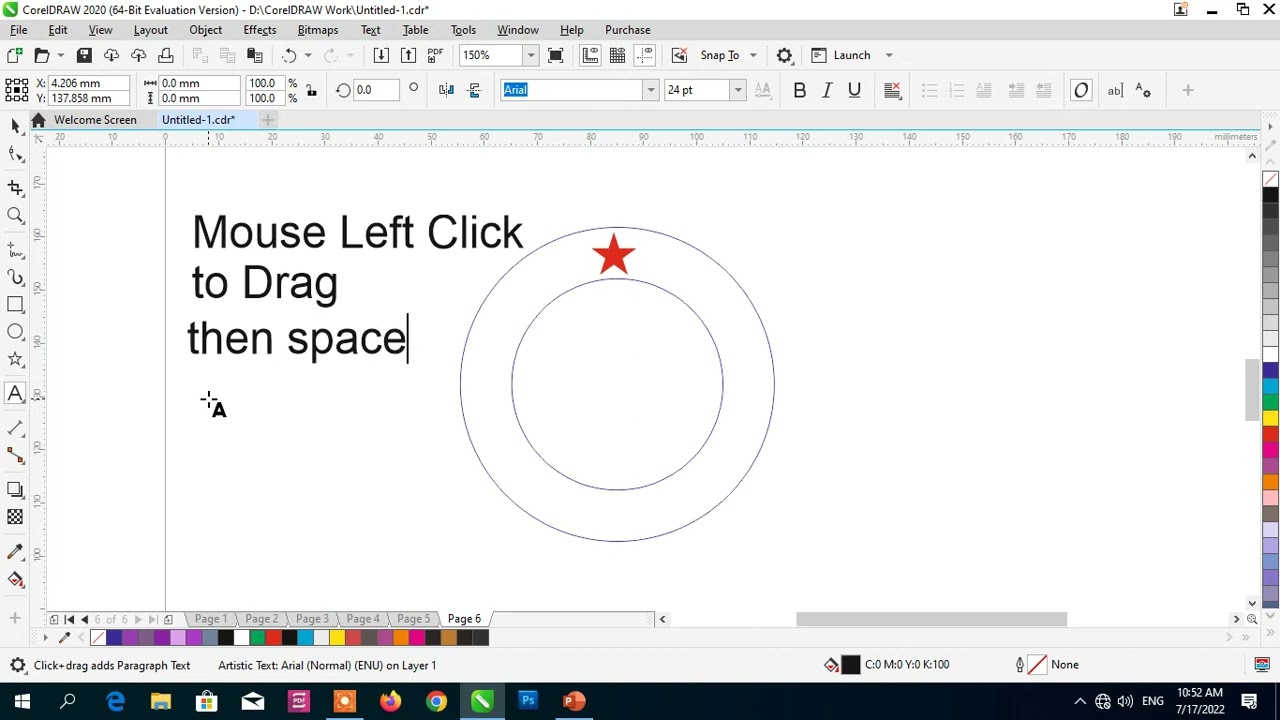Select the Transparency checkerboard tool
The height and width of the screenshot is (720, 1280).
(x=15, y=517)
